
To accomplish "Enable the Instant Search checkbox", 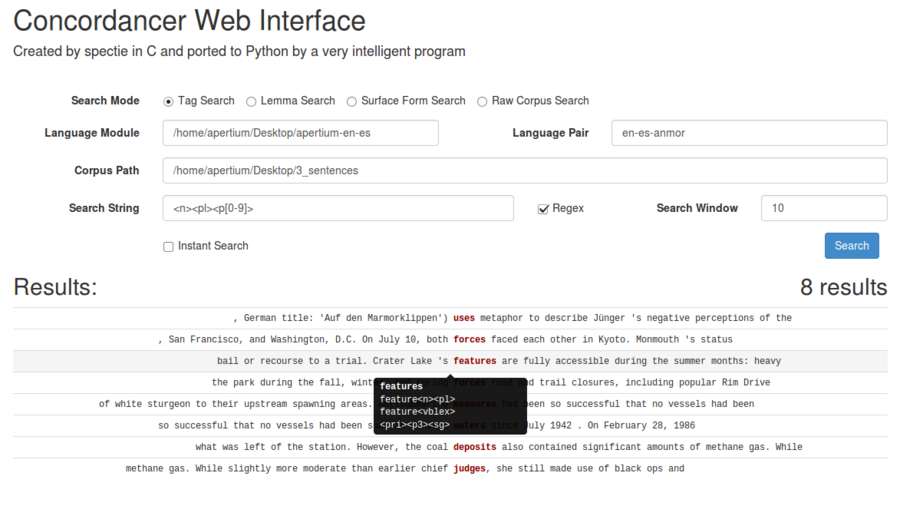I will 169,246.
